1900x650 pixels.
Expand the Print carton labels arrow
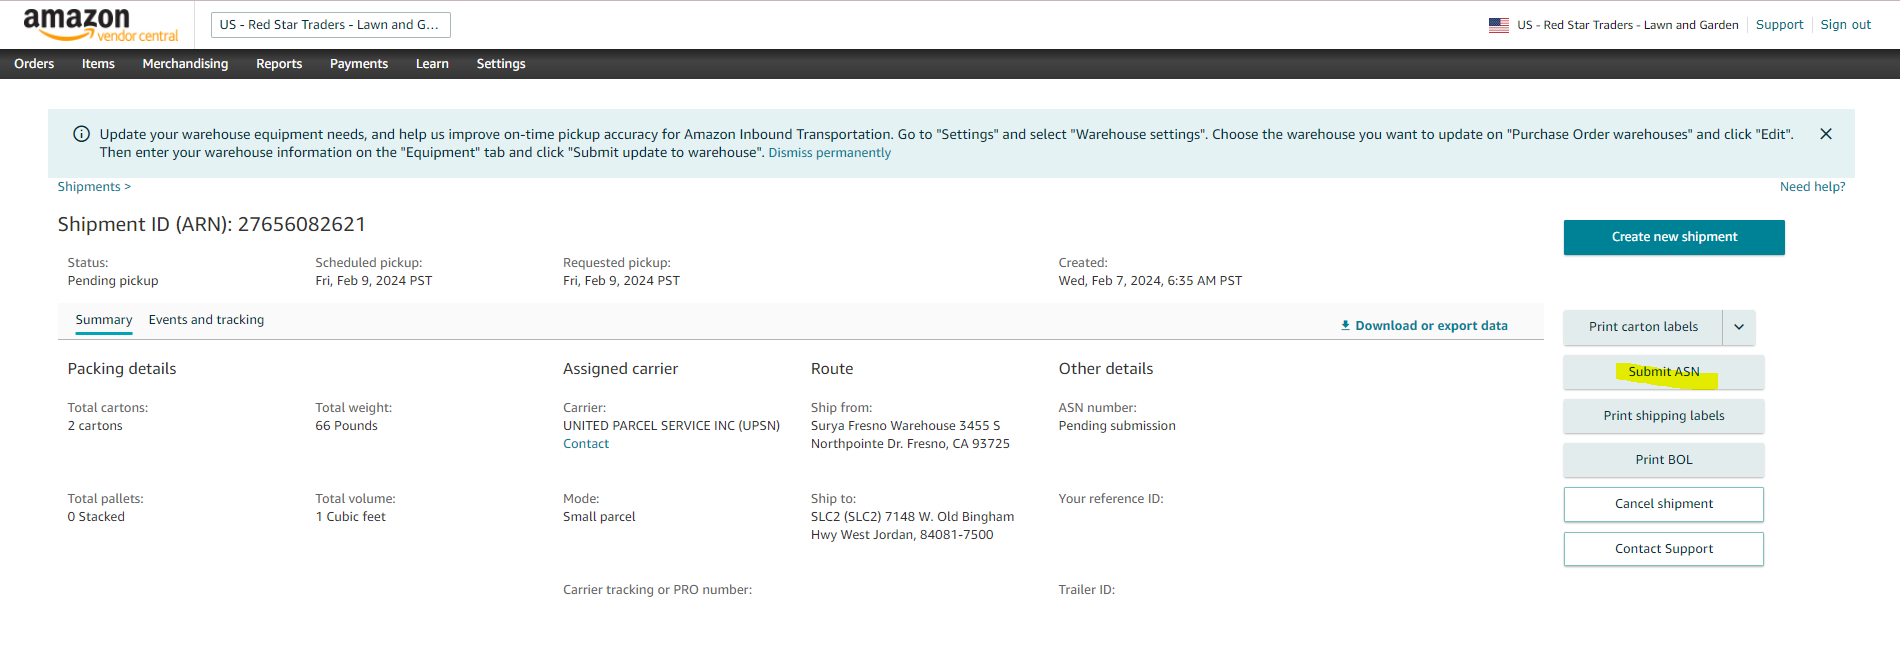click(1739, 327)
